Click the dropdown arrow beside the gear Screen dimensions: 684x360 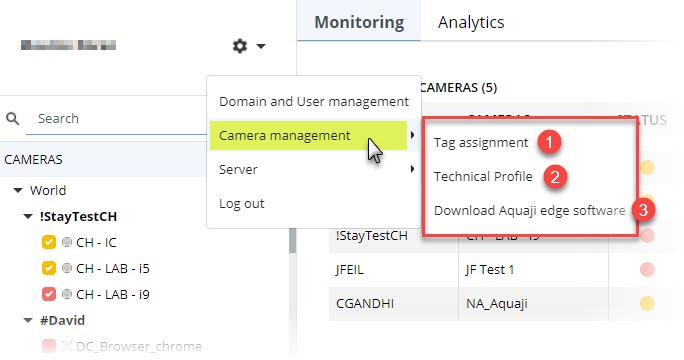tap(261, 46)
